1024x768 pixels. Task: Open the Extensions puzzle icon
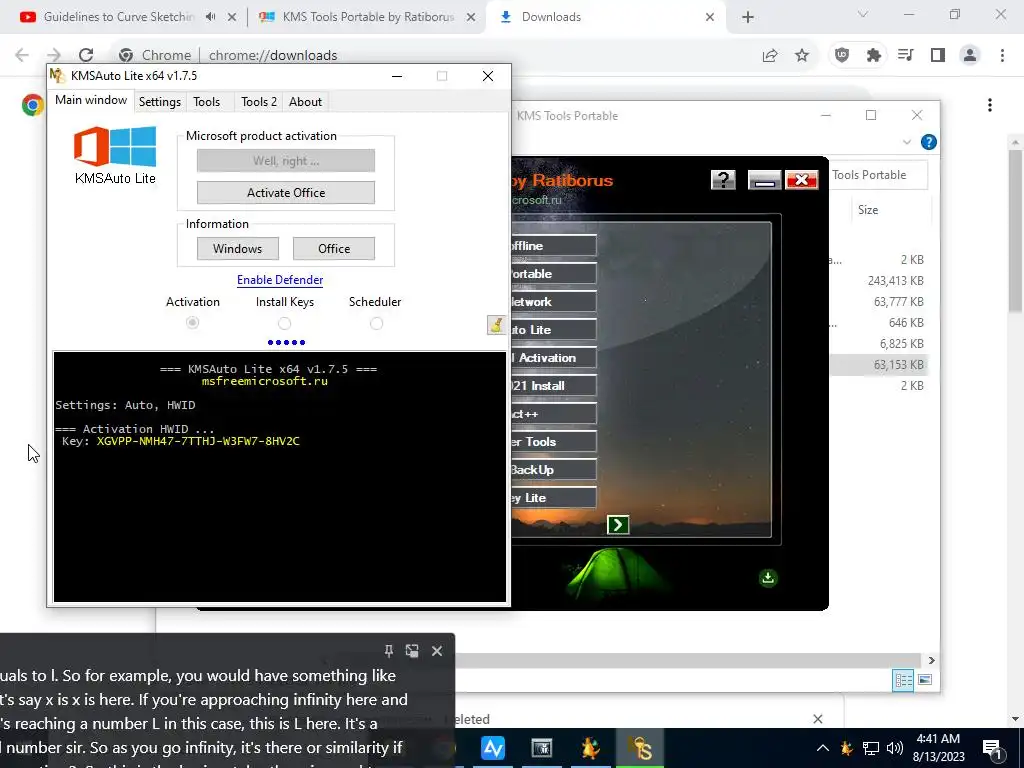click(x=874, y=56)
